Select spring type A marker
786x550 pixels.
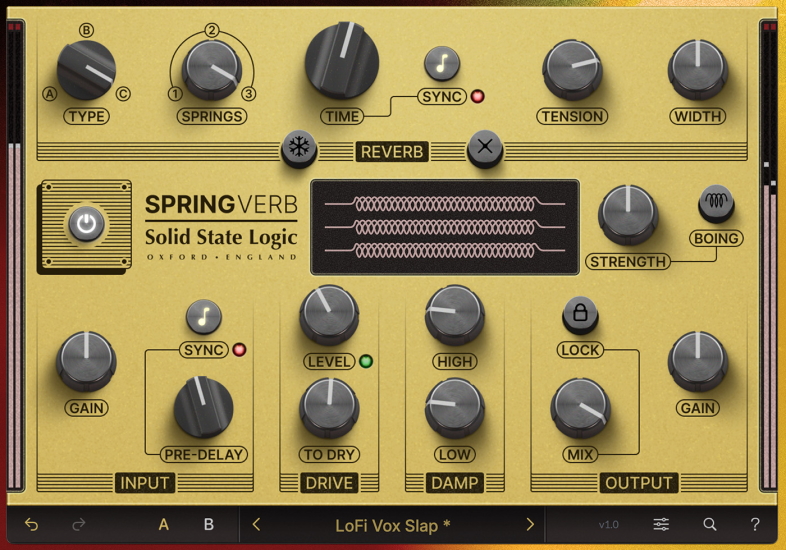(49, 94)
